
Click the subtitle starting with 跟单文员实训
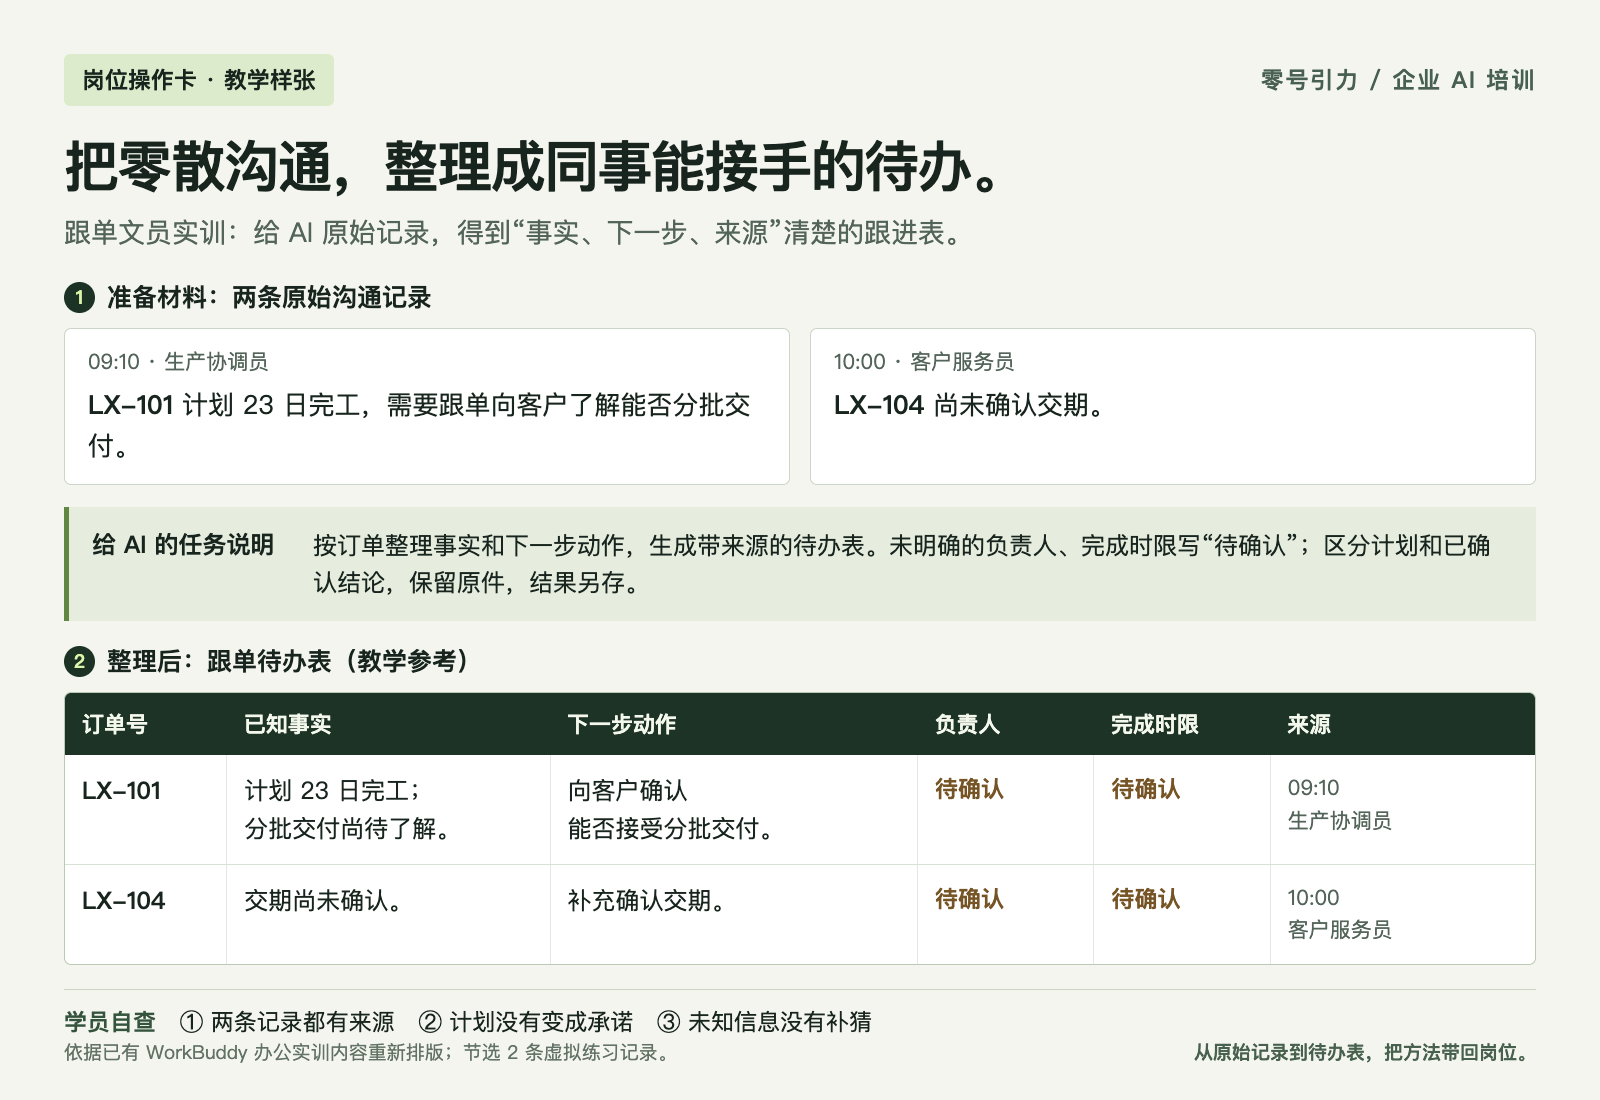point(514,233)
